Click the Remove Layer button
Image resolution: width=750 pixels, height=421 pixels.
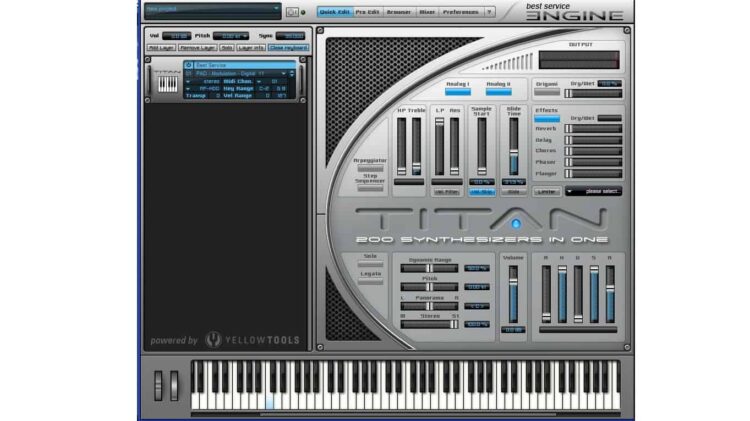pos(198,48)
